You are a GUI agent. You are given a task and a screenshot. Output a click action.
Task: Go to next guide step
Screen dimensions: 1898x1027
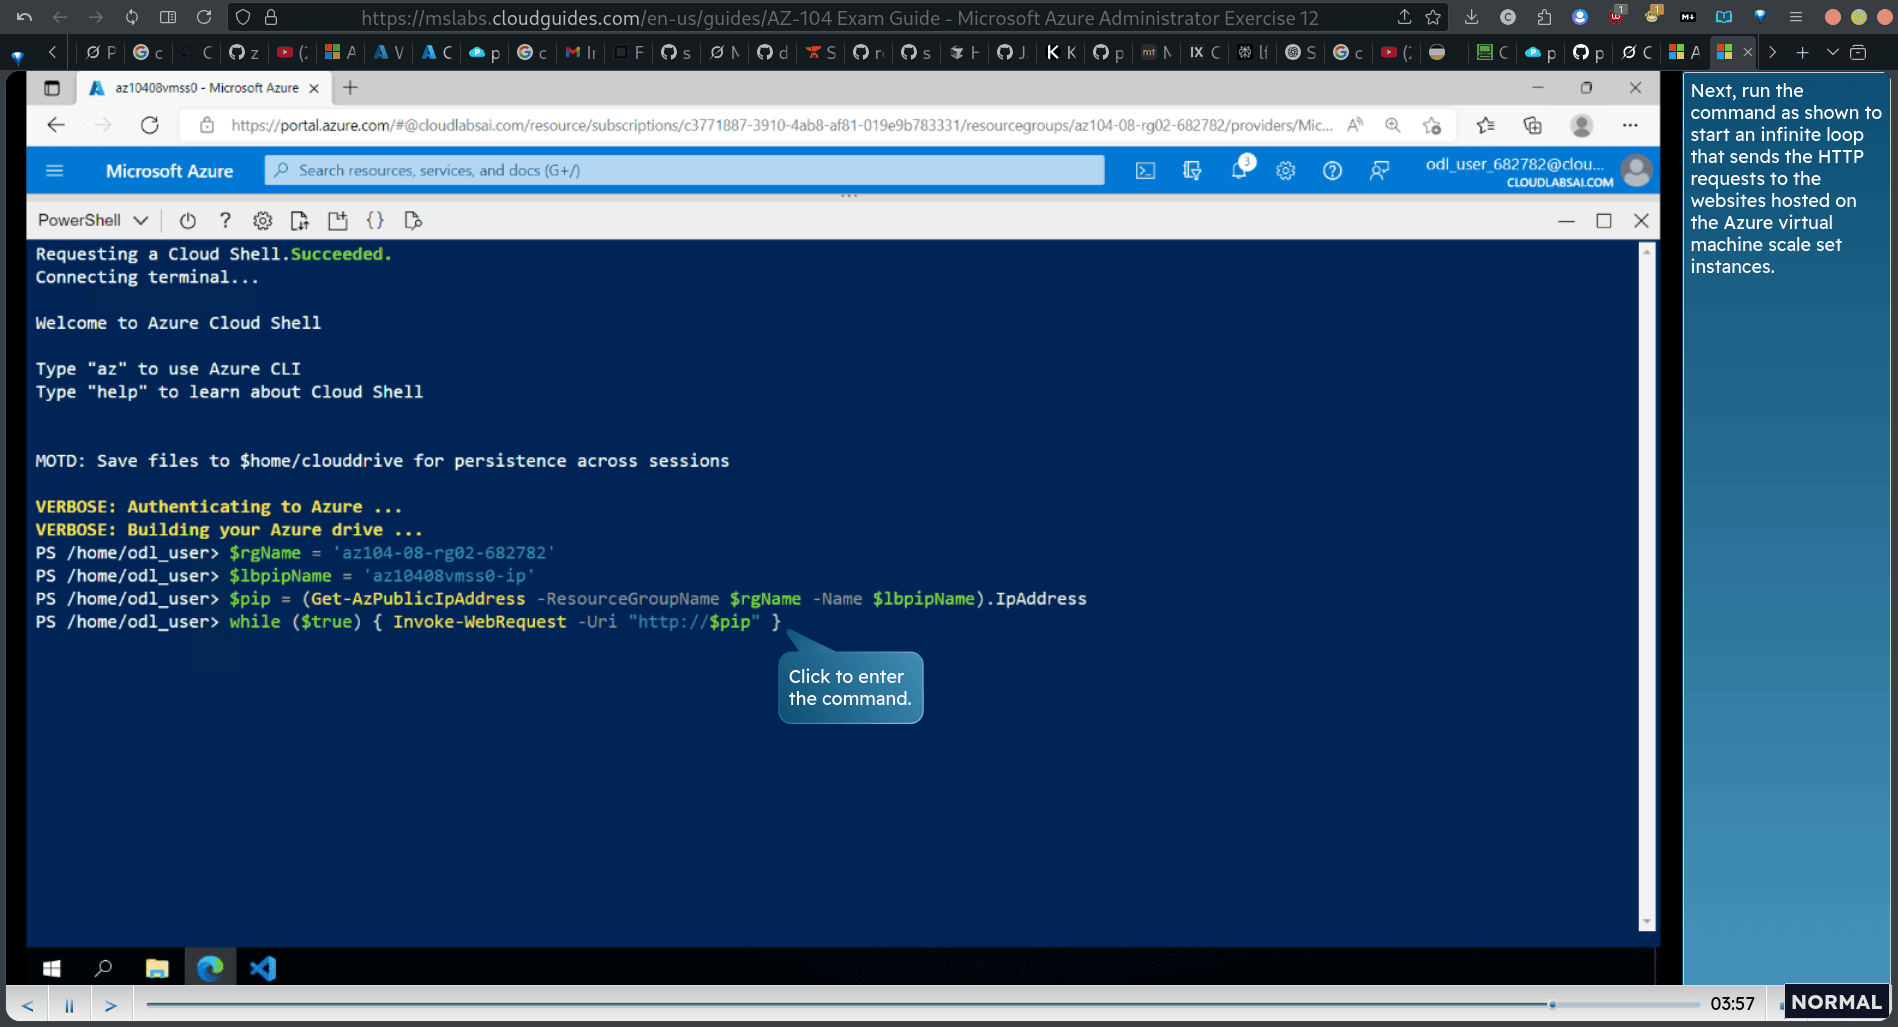pyautogui.click(x=111, y=1005)
